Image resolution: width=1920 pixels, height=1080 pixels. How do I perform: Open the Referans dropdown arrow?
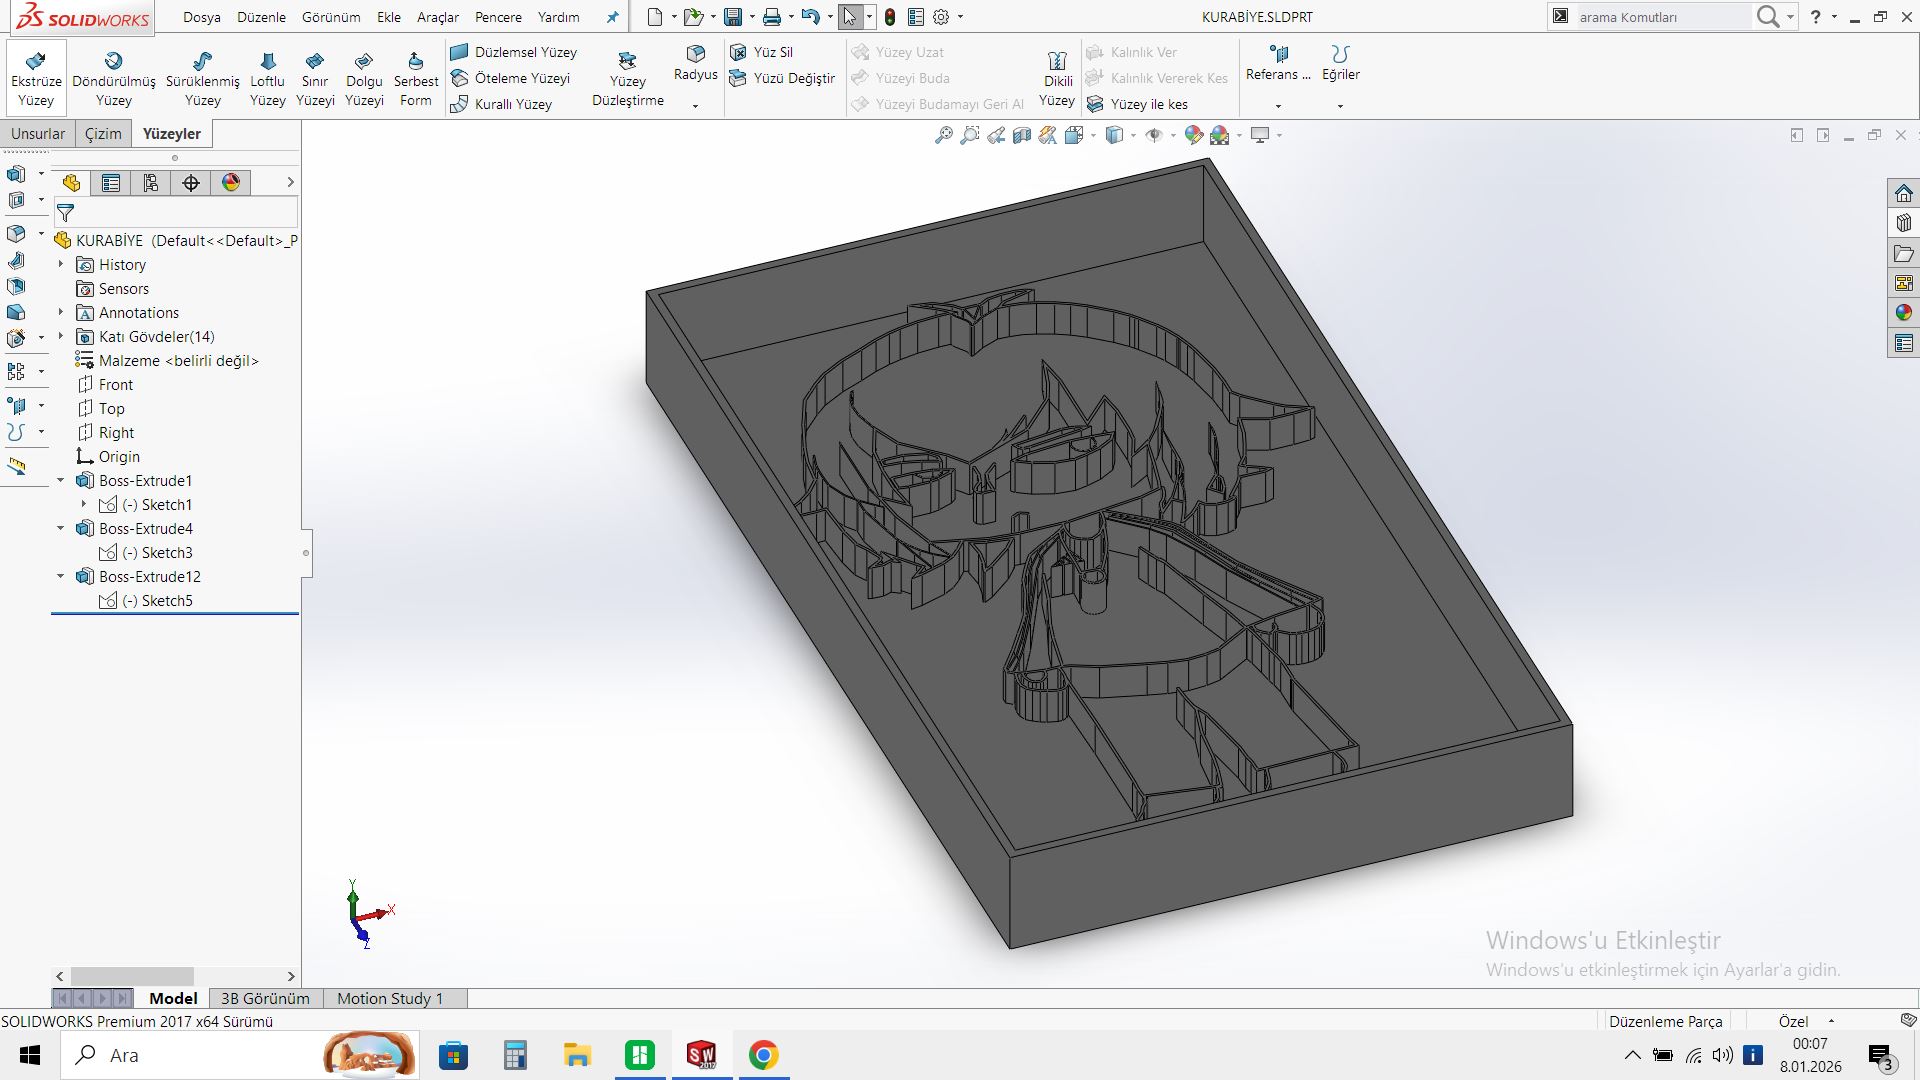(x=1278, y=106)
